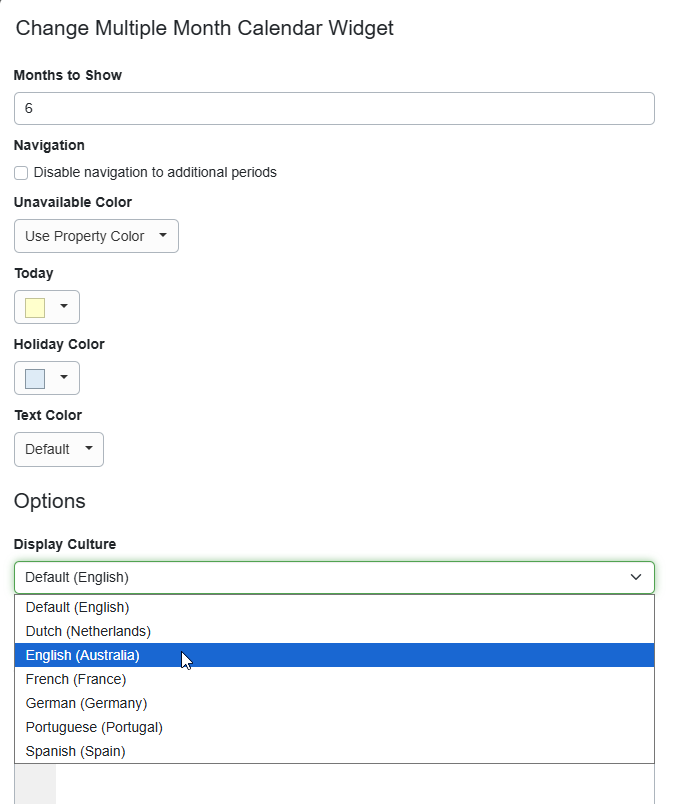
Task: Enable Disable navigation to additional periods checkbox
Action: pos(21,173)
